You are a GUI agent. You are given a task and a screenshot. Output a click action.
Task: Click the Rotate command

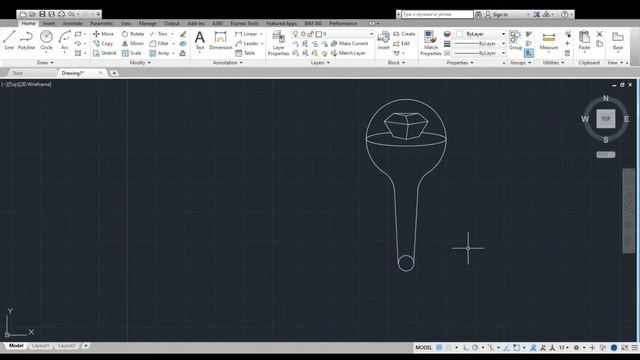click(133, 34)
